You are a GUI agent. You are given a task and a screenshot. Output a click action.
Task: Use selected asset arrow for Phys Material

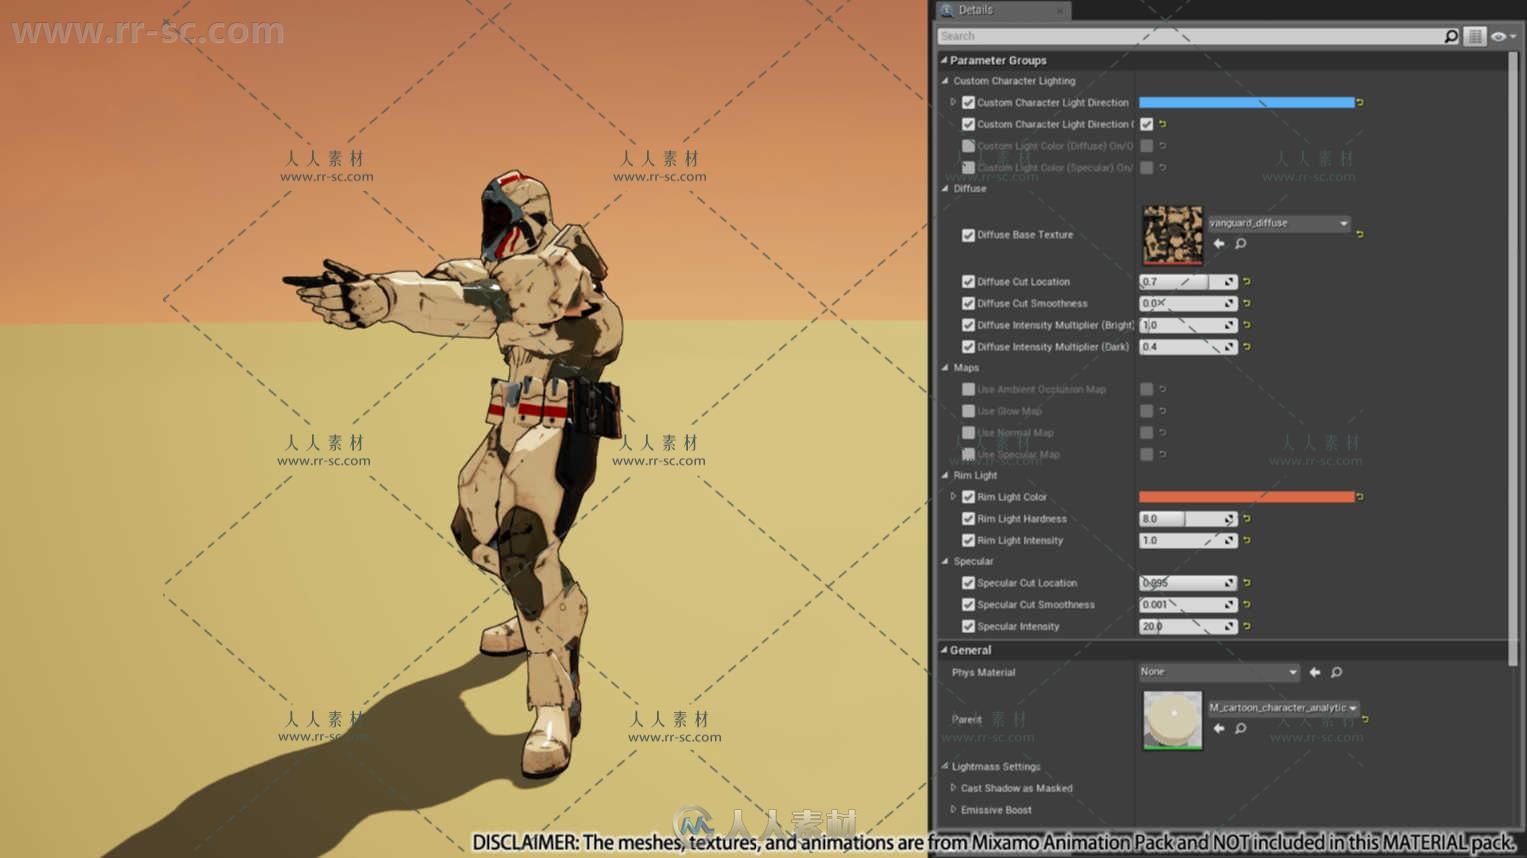point(1315,672)
